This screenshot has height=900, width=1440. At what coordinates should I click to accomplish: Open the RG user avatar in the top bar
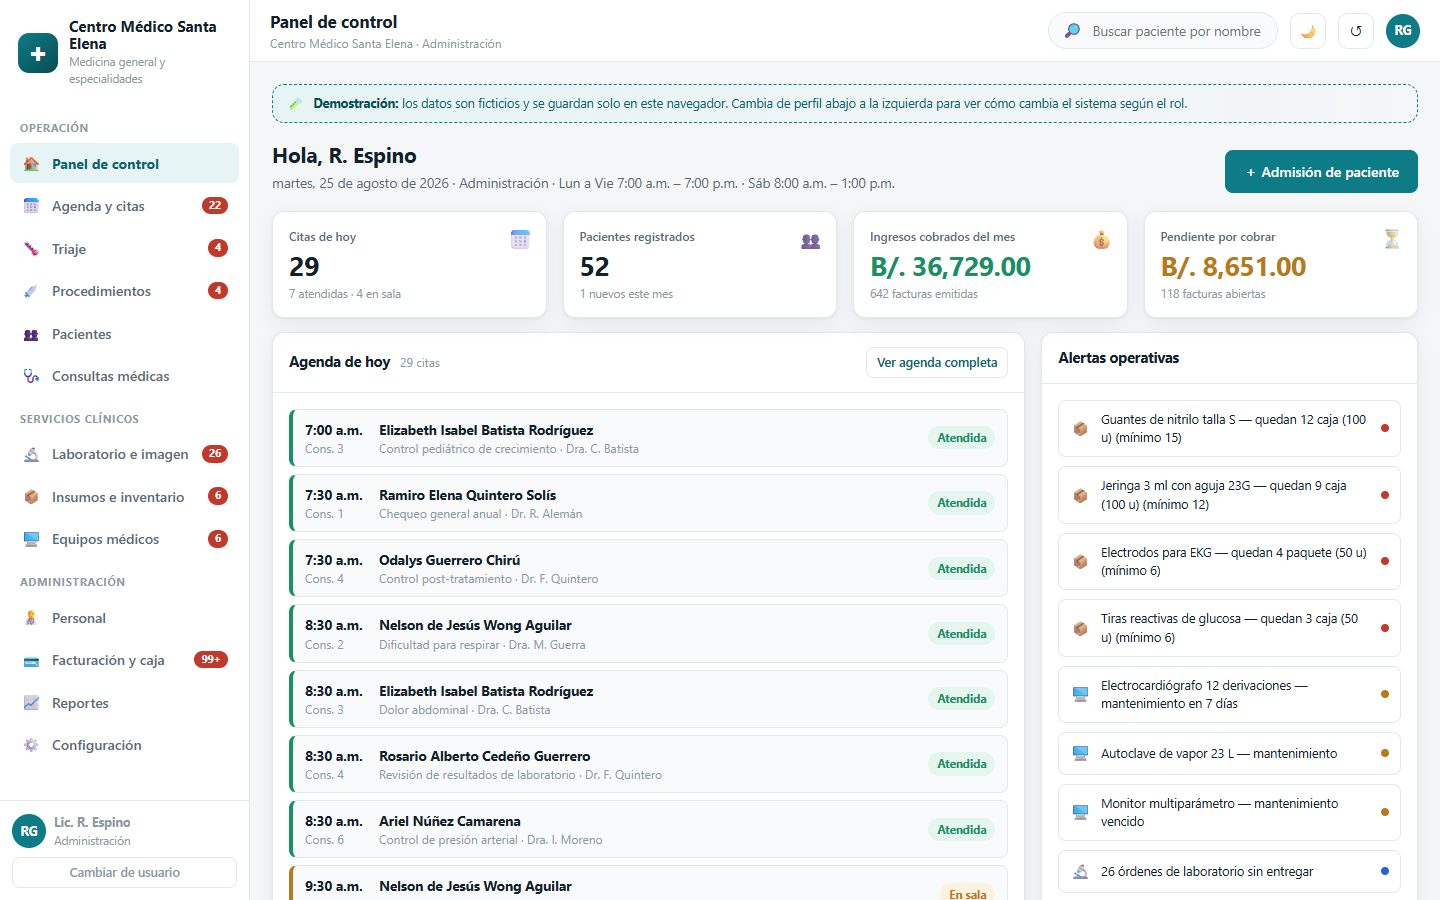[1403, 31]
